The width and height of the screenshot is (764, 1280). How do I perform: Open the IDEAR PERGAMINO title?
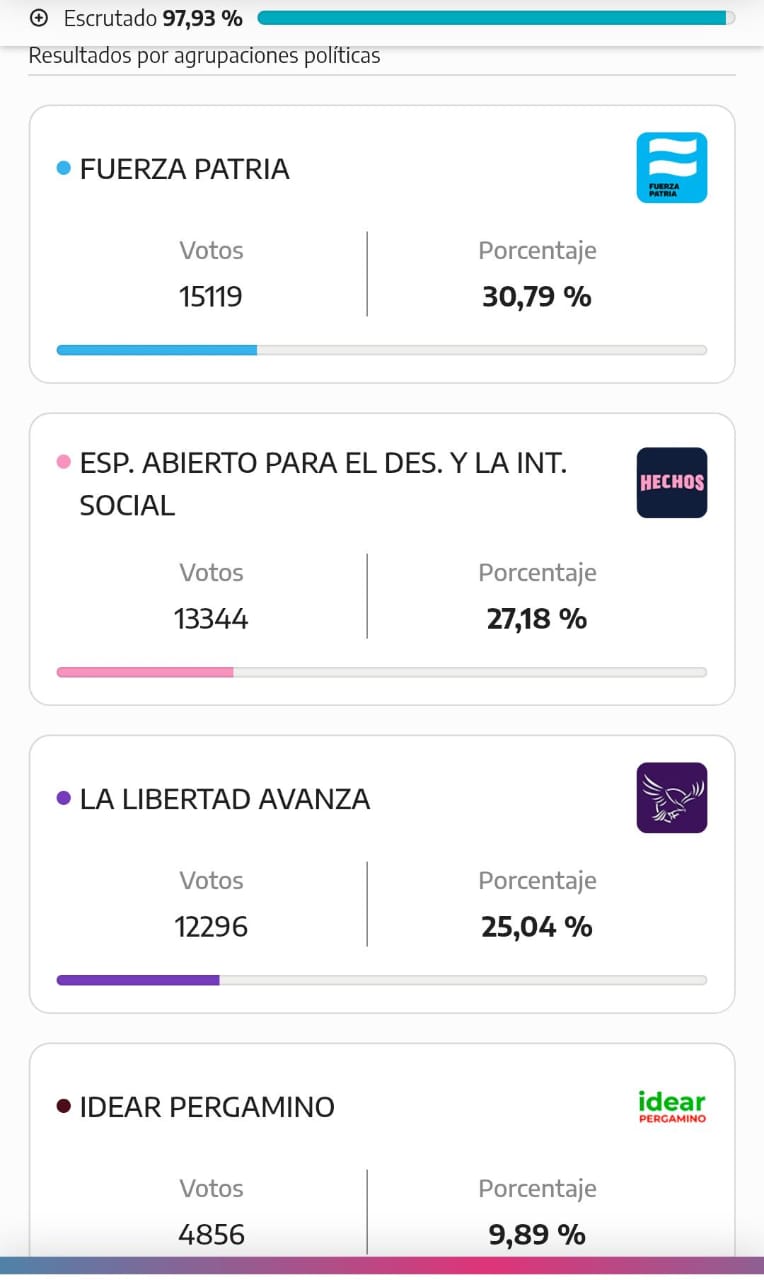(x=207, y=1107)
